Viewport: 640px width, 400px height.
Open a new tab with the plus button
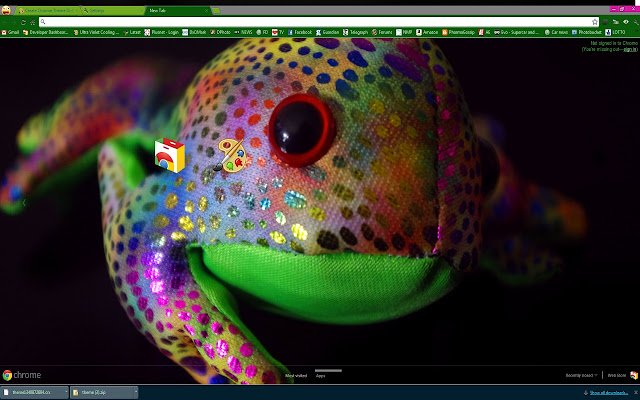click(x=216, y=11)
